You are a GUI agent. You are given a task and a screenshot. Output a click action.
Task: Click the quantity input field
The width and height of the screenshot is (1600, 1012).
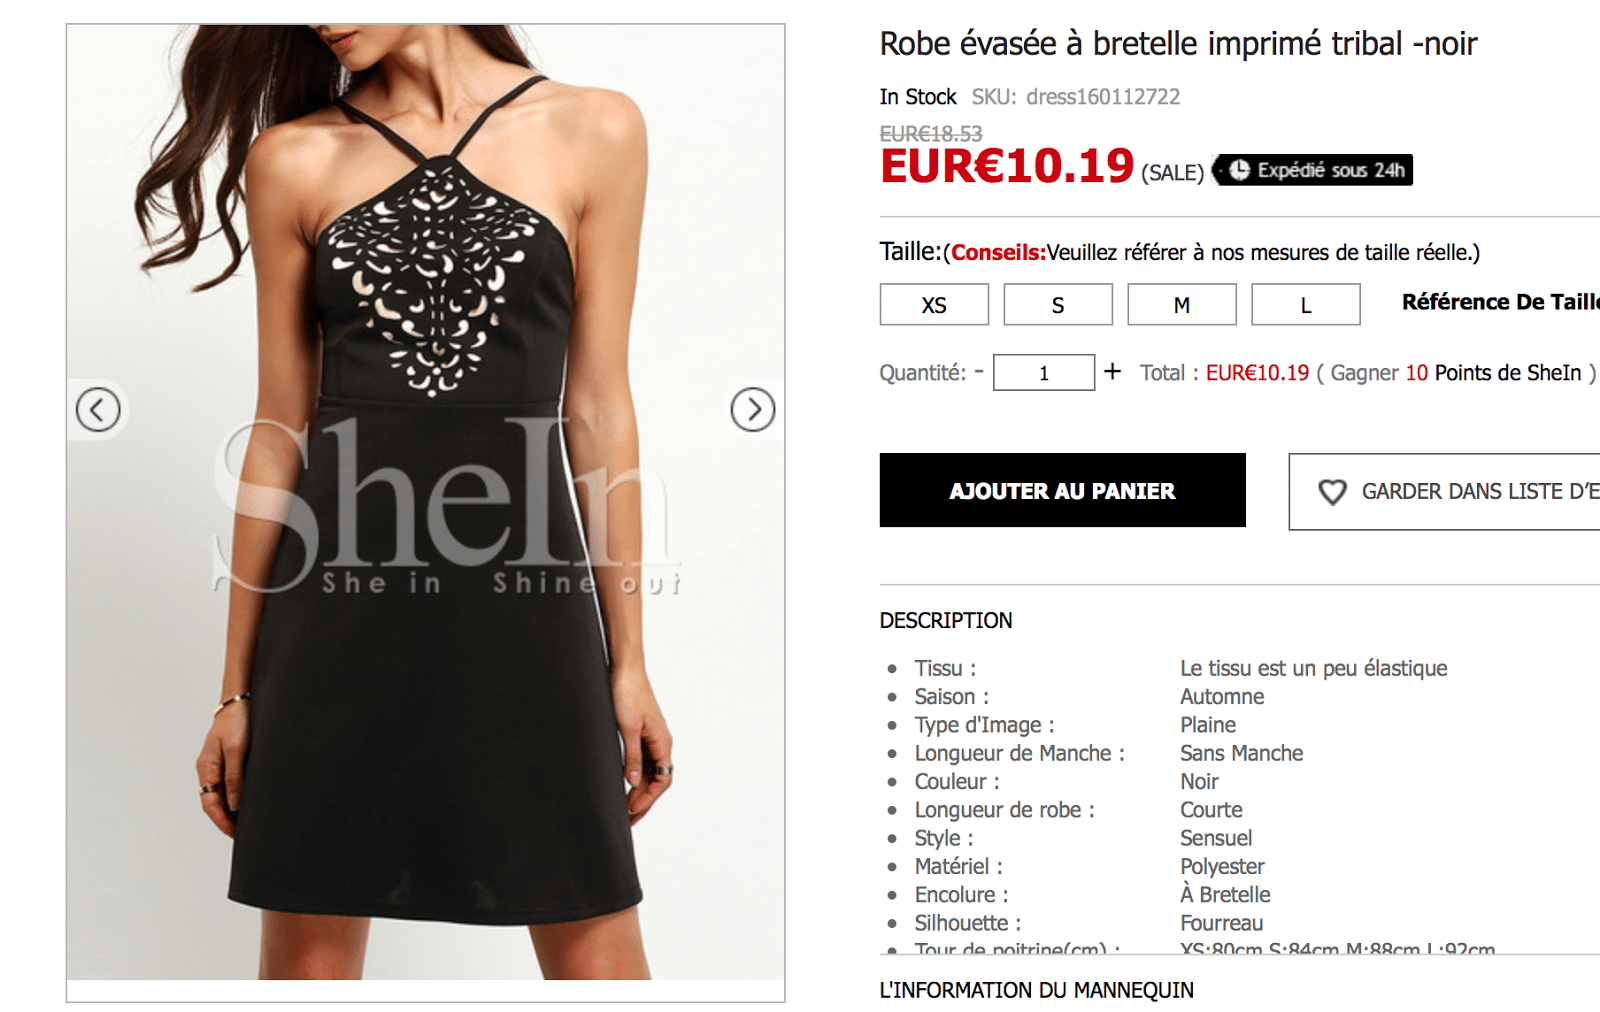pos(1044,373)
